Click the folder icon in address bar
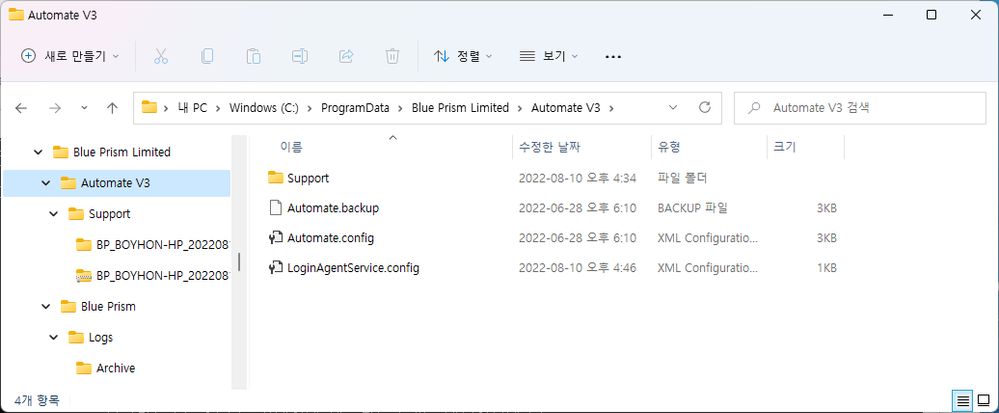Image resolution: width=999 pixels, height=413 pixels. (x=149, y=107)
